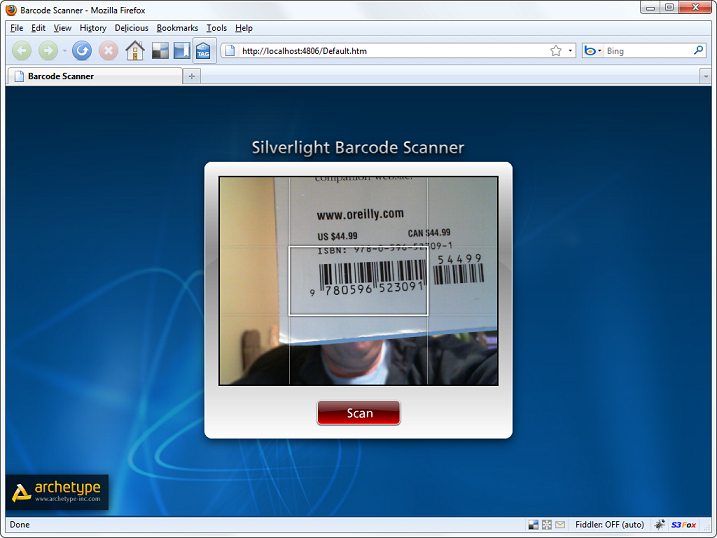Click the webcam barcode preview

click(358, 281)
